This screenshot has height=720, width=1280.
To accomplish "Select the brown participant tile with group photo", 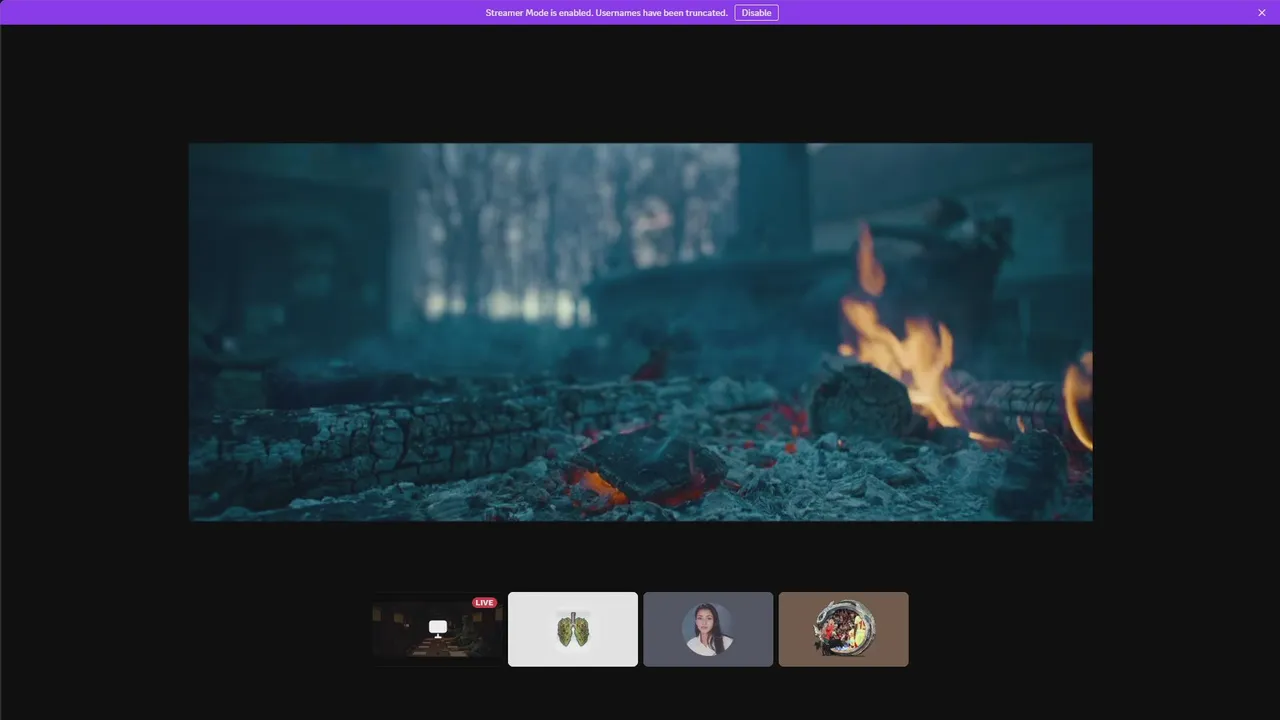I will (x=844, y=629).
